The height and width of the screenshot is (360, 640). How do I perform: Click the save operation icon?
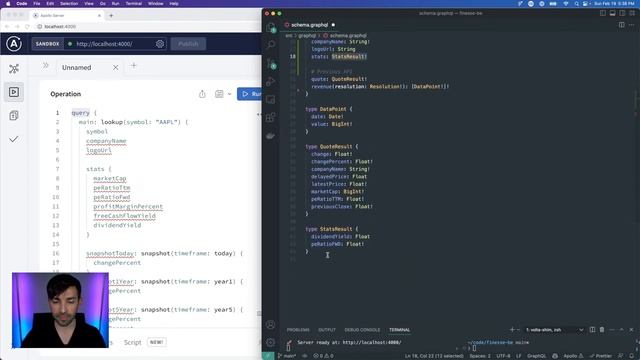point(219,94)
